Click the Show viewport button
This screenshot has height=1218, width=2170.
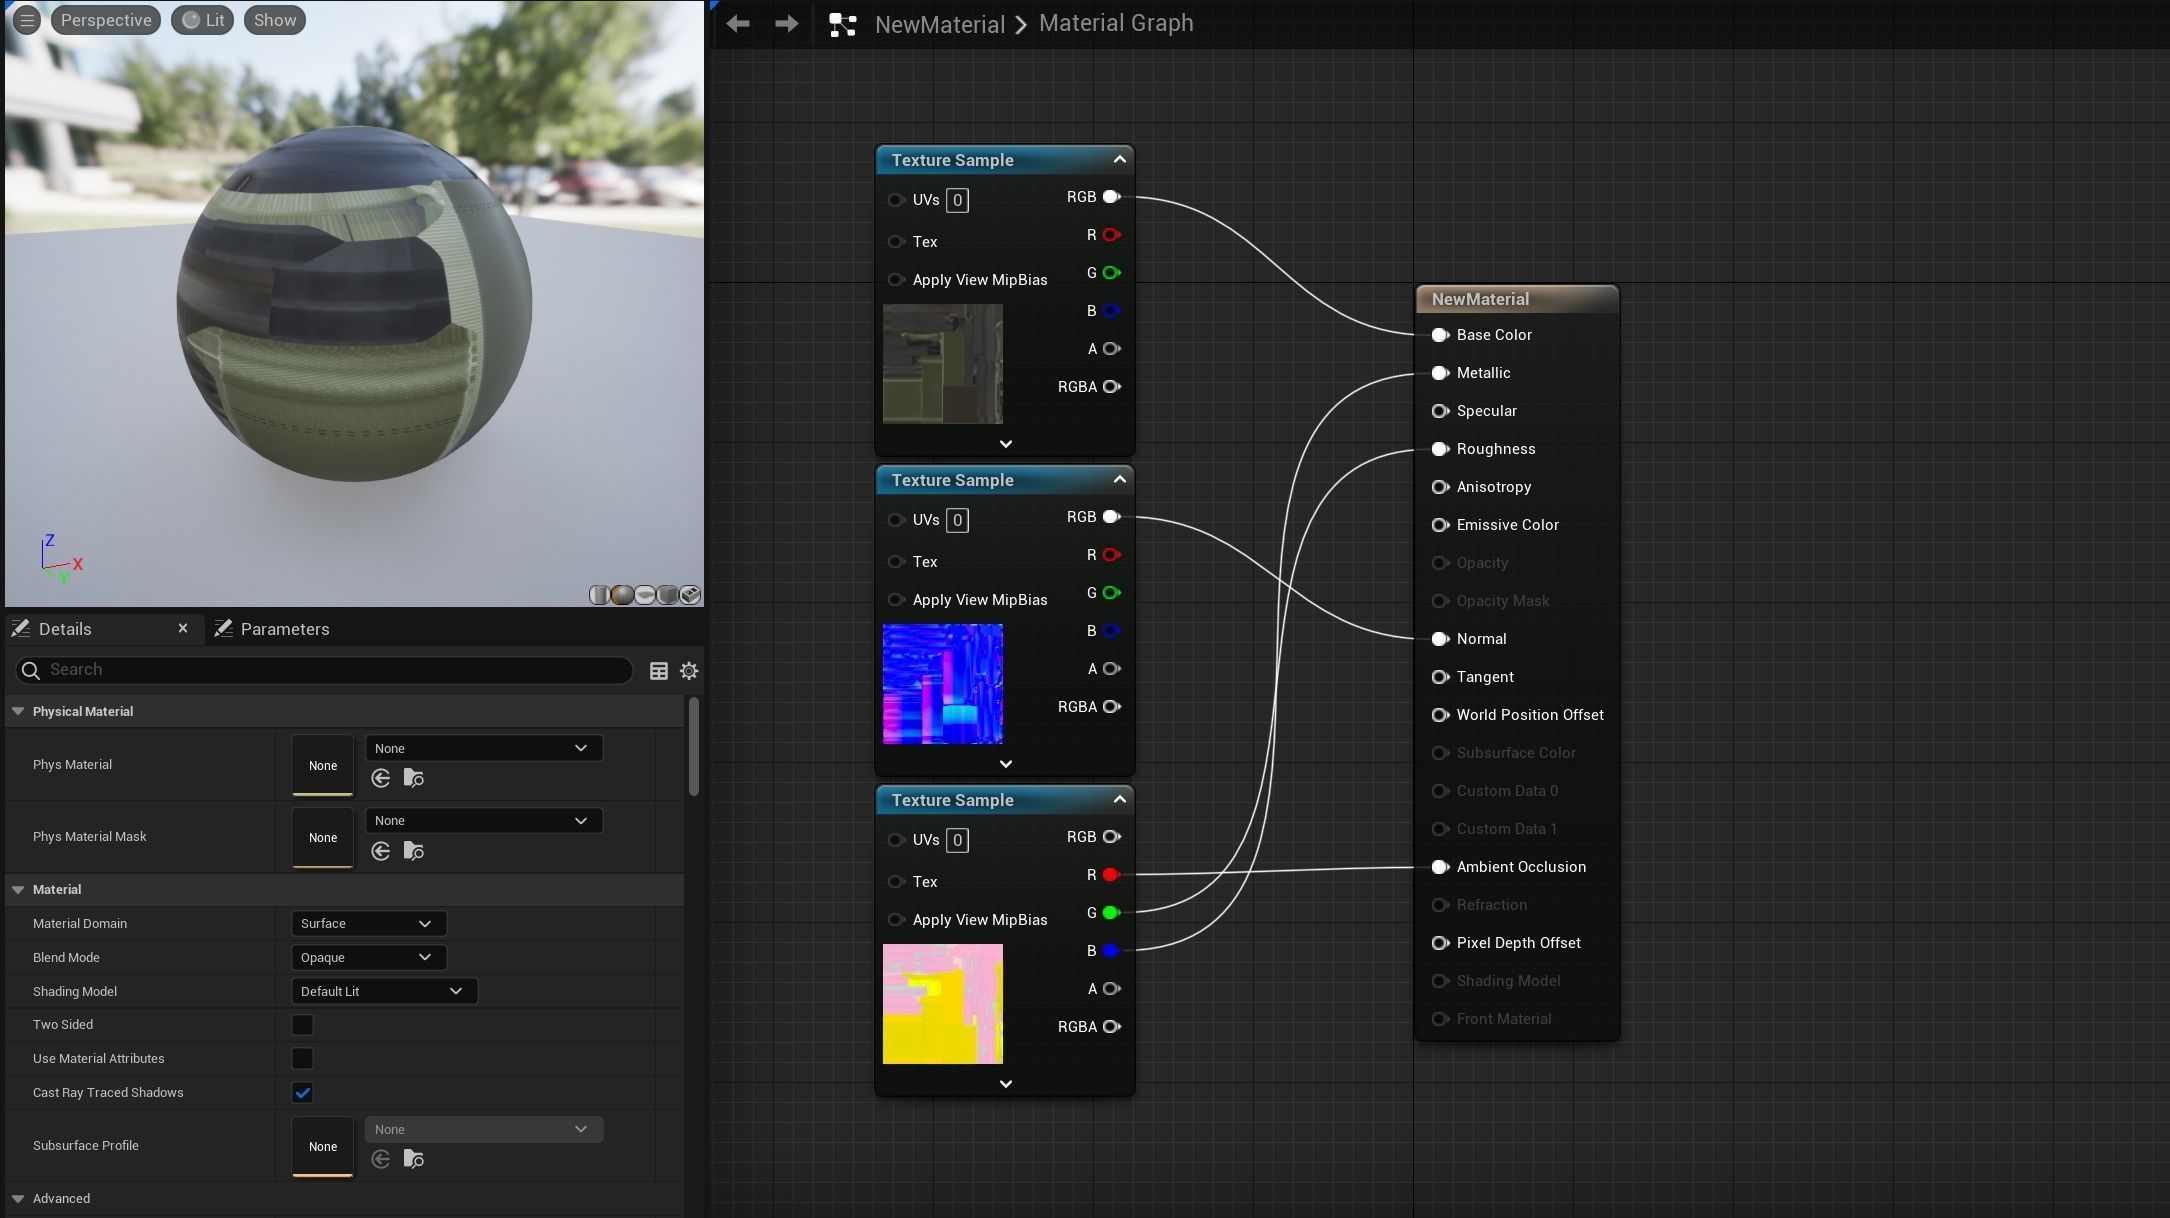pyautogui.click(x=274, y=20)
